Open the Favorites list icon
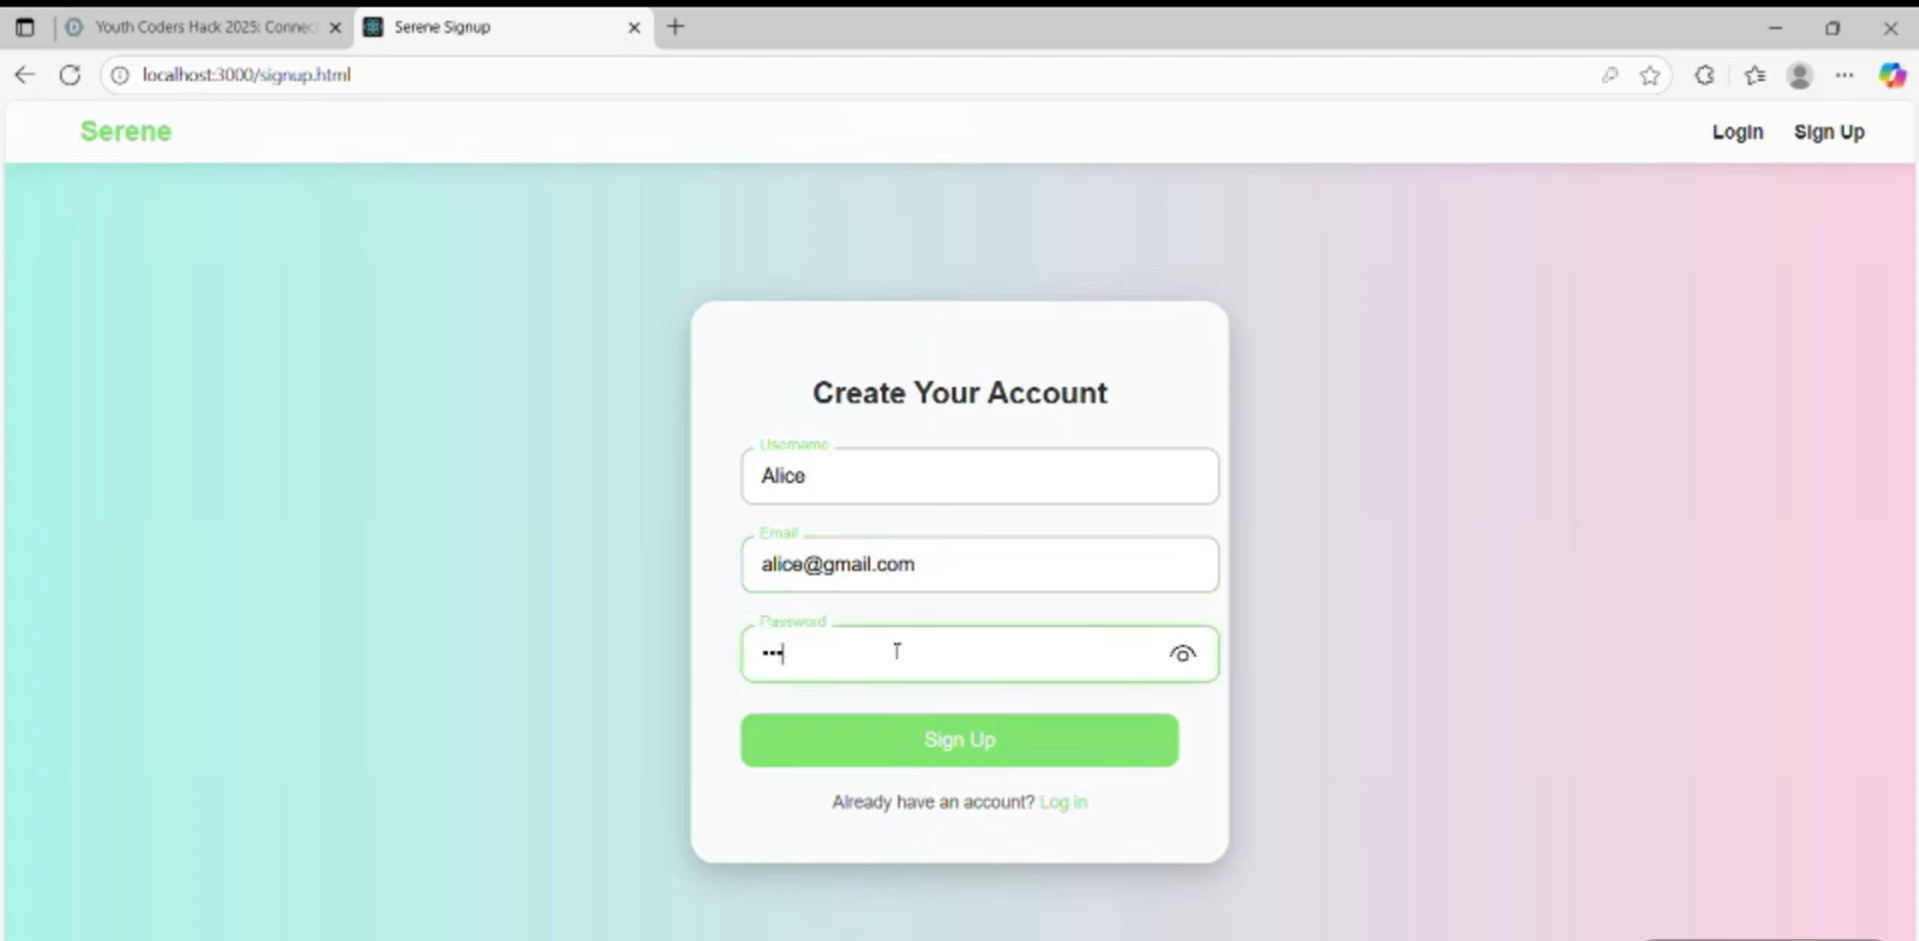This screenshot has width=1919, height=941. pos(1755,75)
